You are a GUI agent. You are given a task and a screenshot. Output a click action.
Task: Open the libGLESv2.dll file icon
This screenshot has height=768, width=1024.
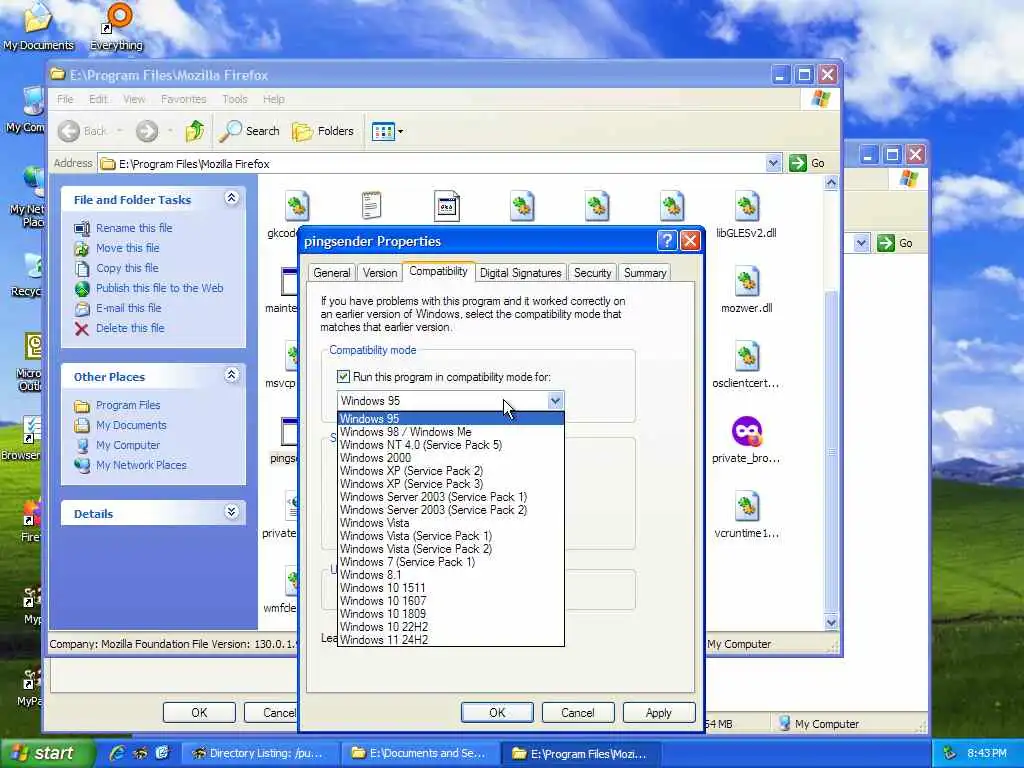point(746,207)
